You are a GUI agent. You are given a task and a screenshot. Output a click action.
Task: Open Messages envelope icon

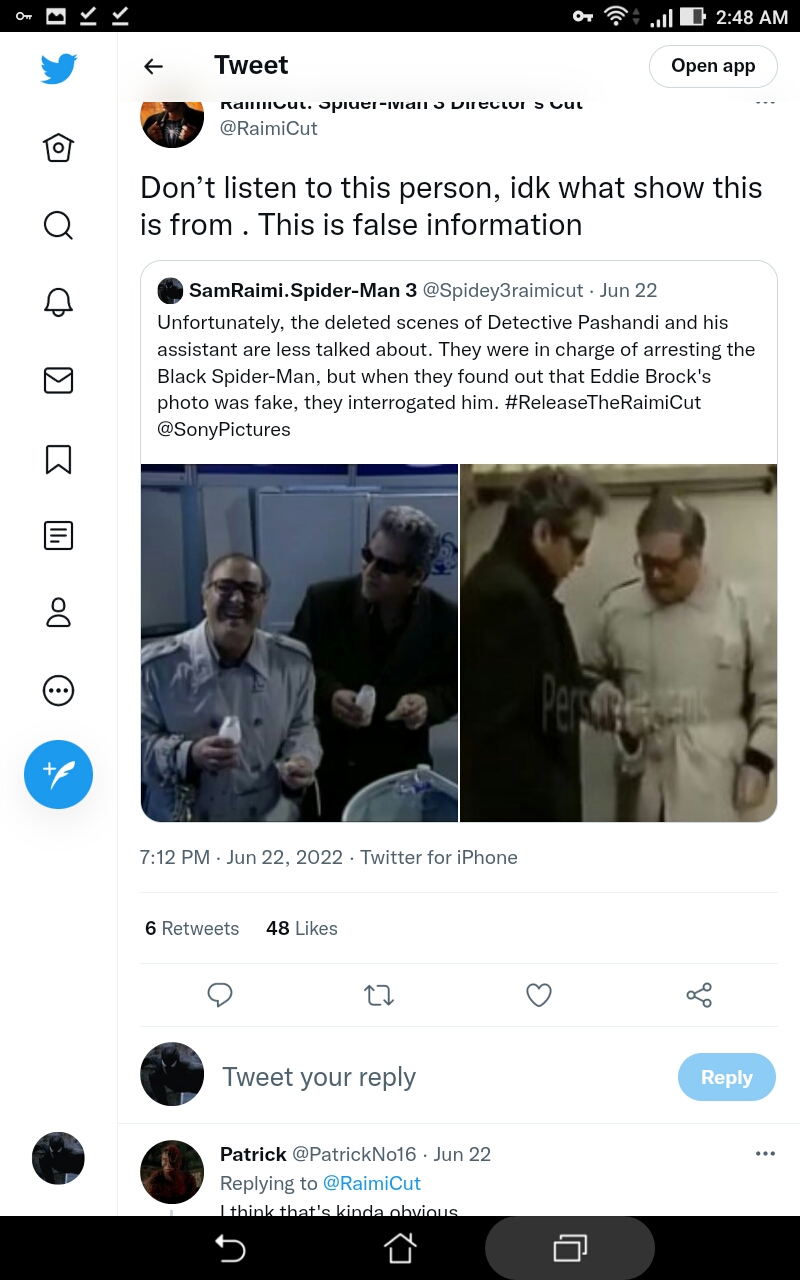click(58, 381)
